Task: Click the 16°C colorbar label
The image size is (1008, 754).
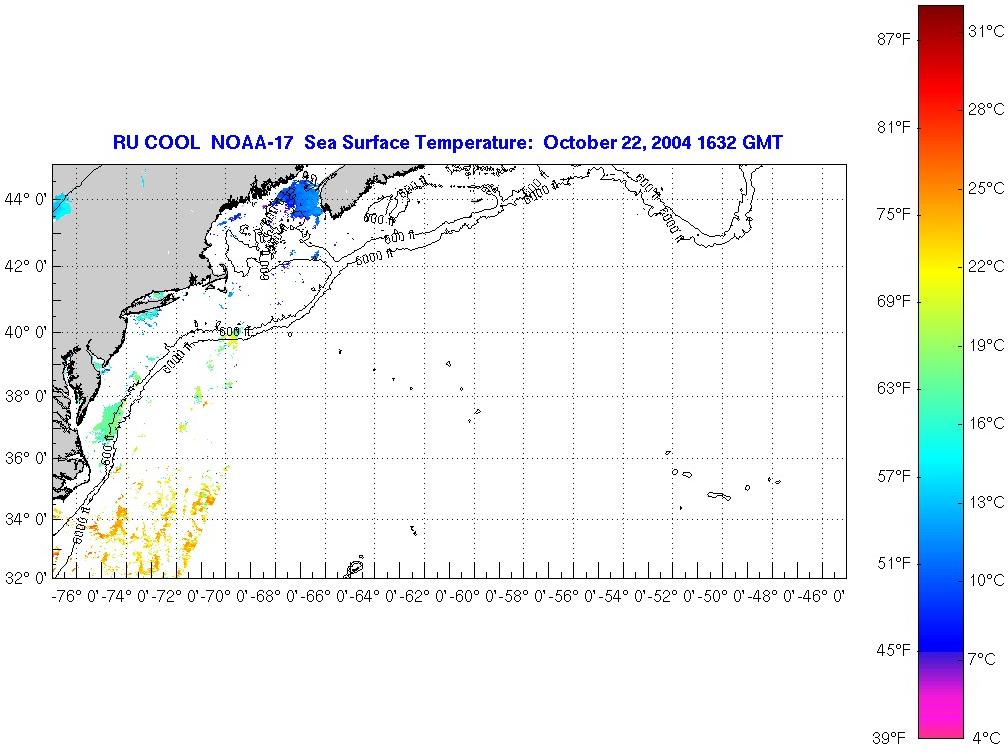Action: pos(986,424)
